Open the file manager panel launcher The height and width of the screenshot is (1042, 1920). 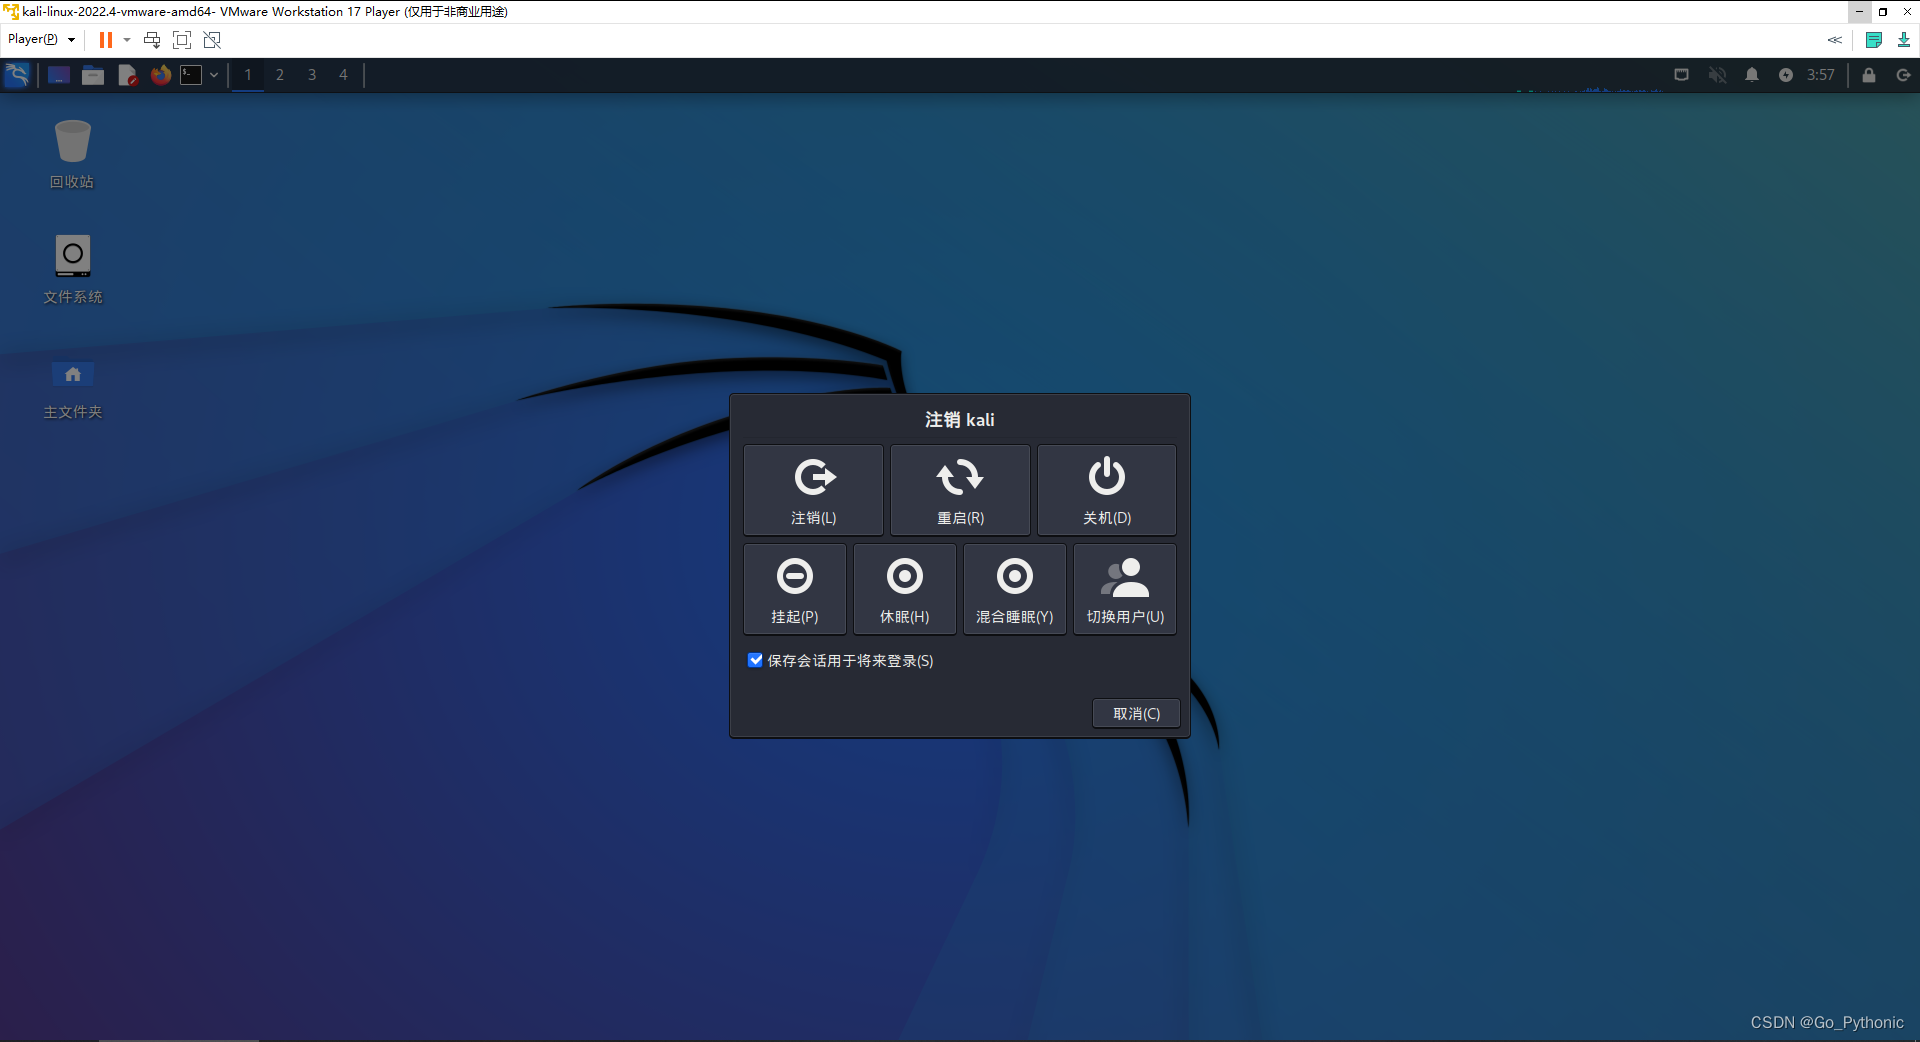click(93, 75)
